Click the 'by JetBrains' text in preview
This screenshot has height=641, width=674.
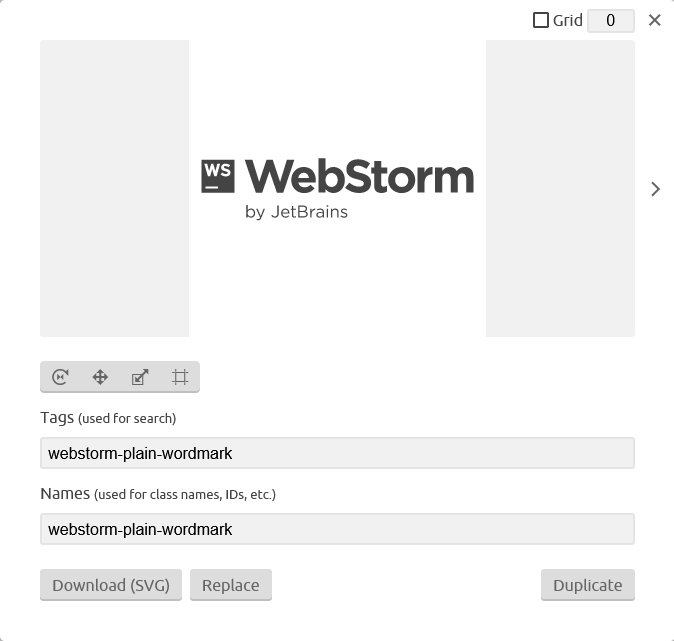pos(297,212)
